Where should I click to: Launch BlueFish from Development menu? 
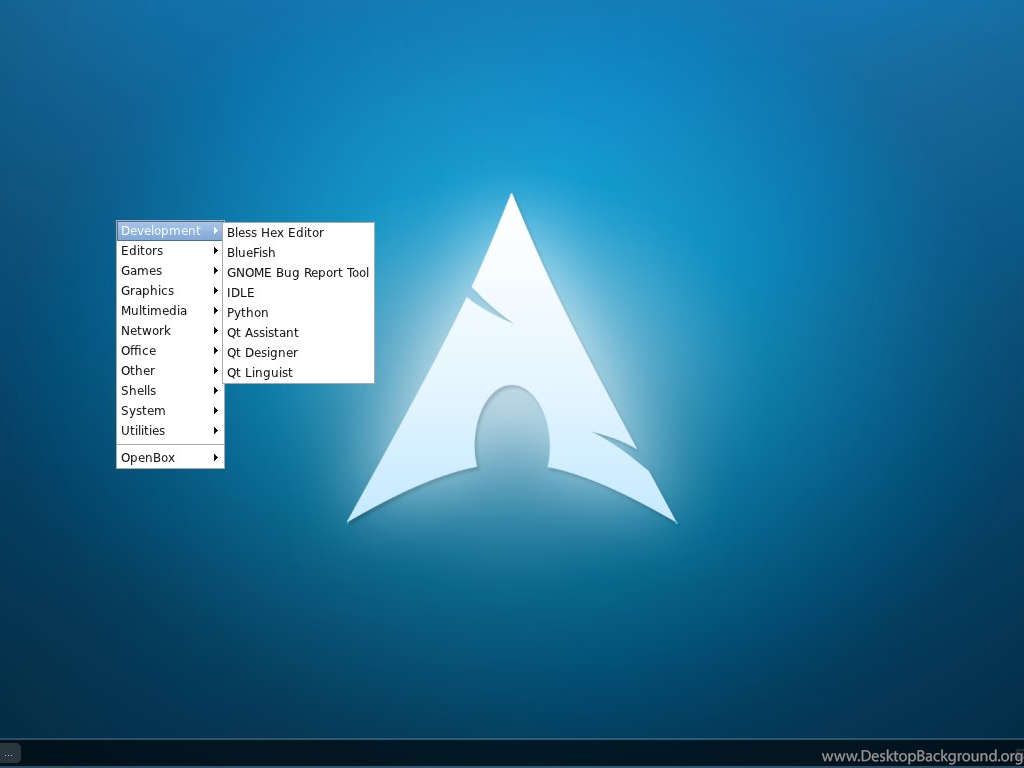tap(298, 253)
